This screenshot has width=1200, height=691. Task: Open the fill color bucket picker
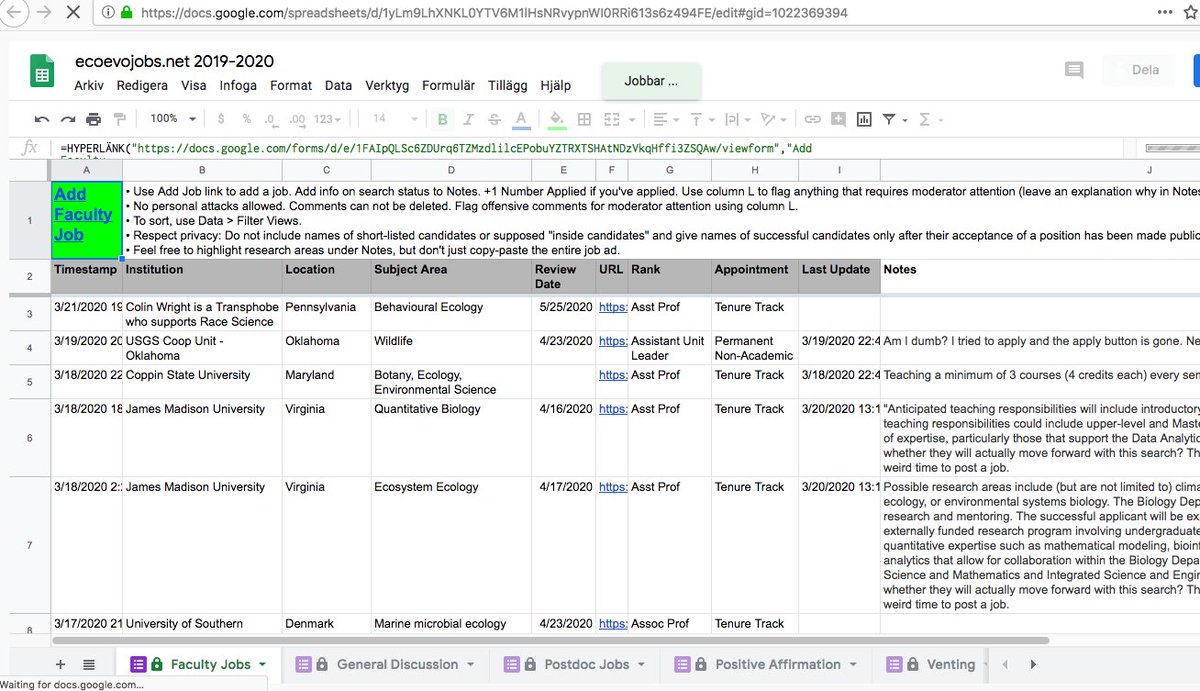click(x=557, y=120)
